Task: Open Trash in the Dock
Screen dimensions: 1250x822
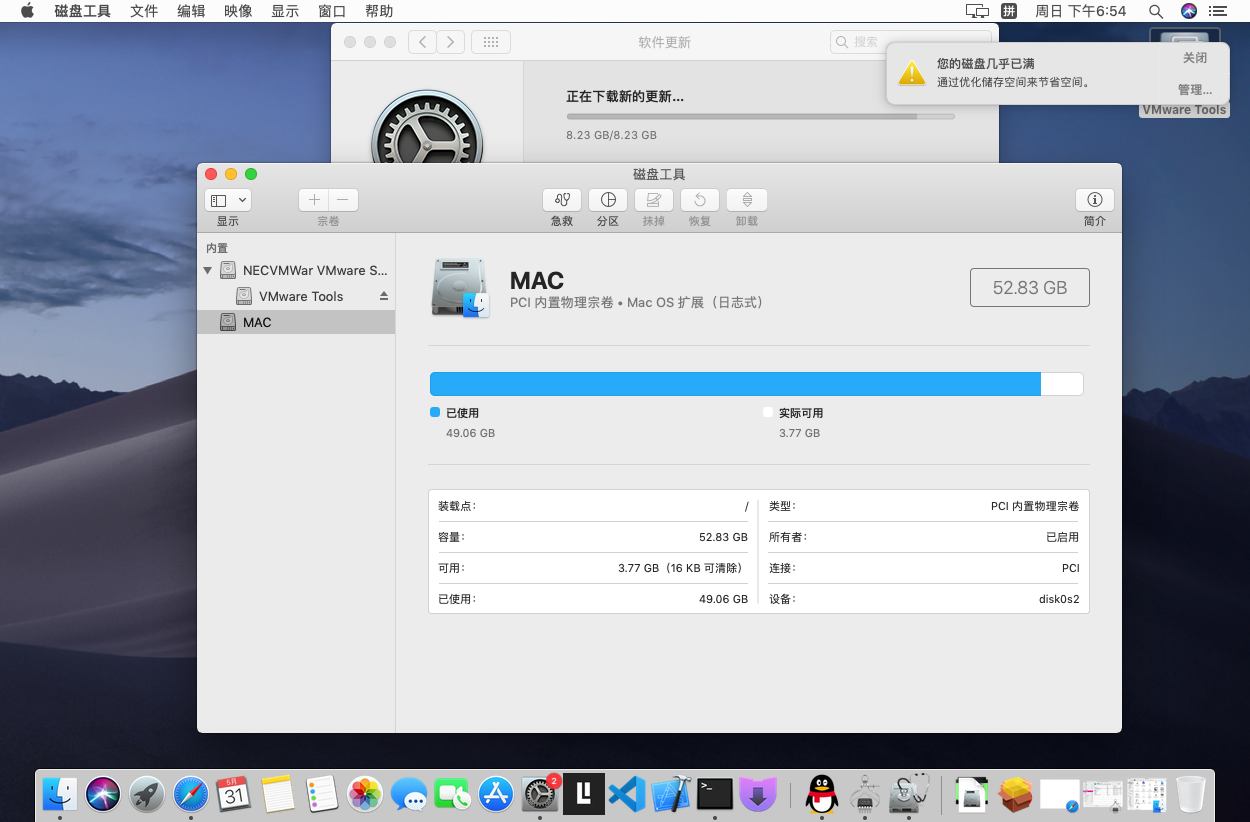Action: 1191,794
